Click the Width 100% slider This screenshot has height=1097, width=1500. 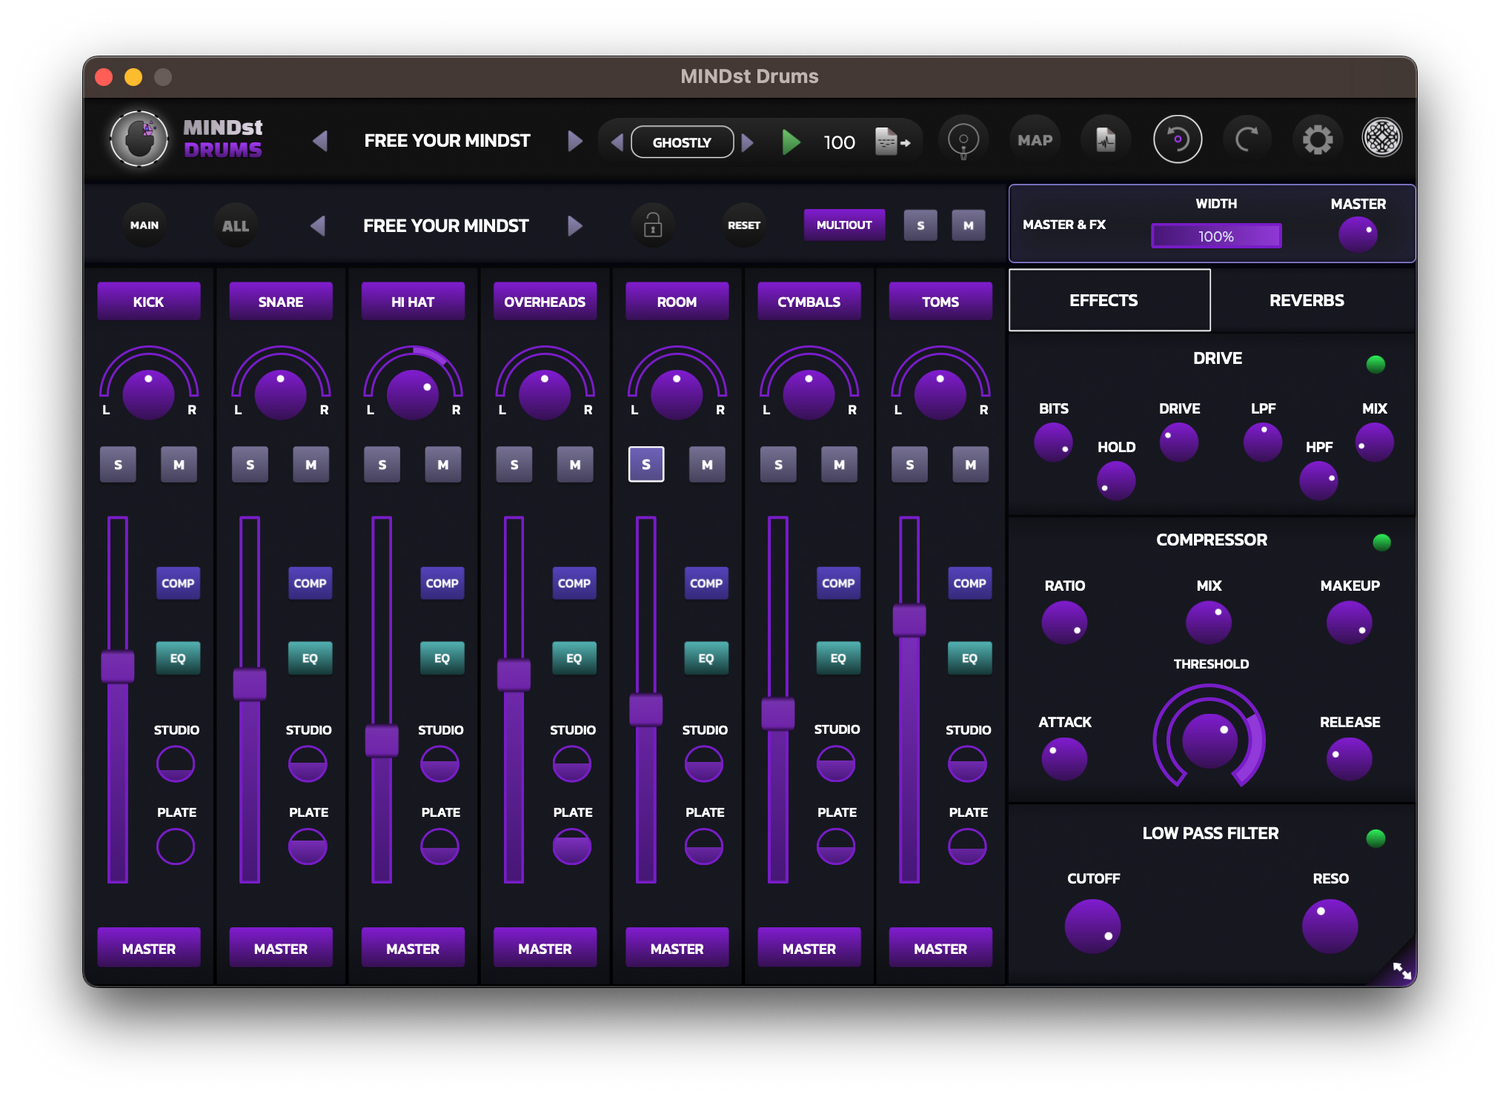1216,236
